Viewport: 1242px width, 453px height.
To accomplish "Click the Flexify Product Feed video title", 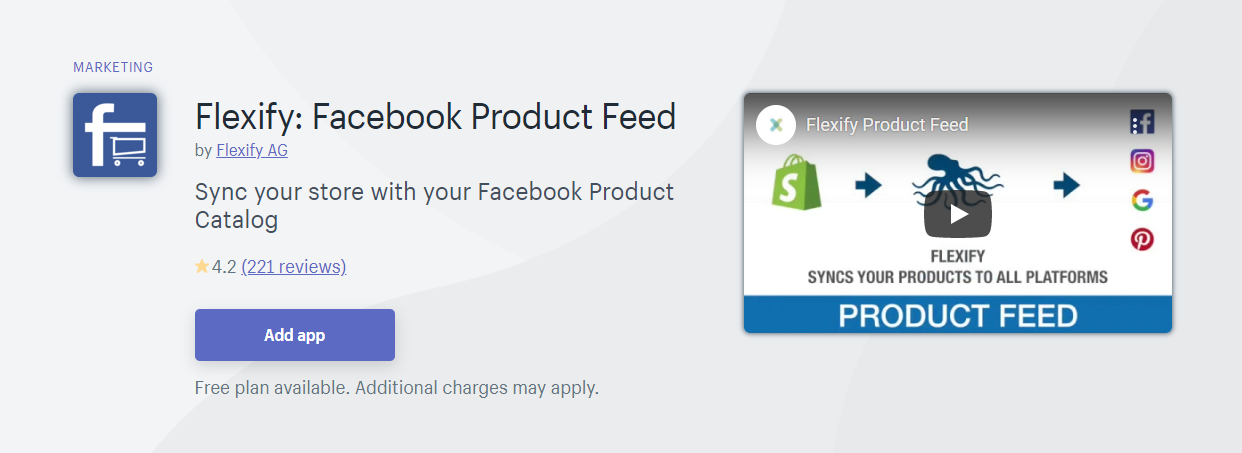I will [x=887, y=125].
